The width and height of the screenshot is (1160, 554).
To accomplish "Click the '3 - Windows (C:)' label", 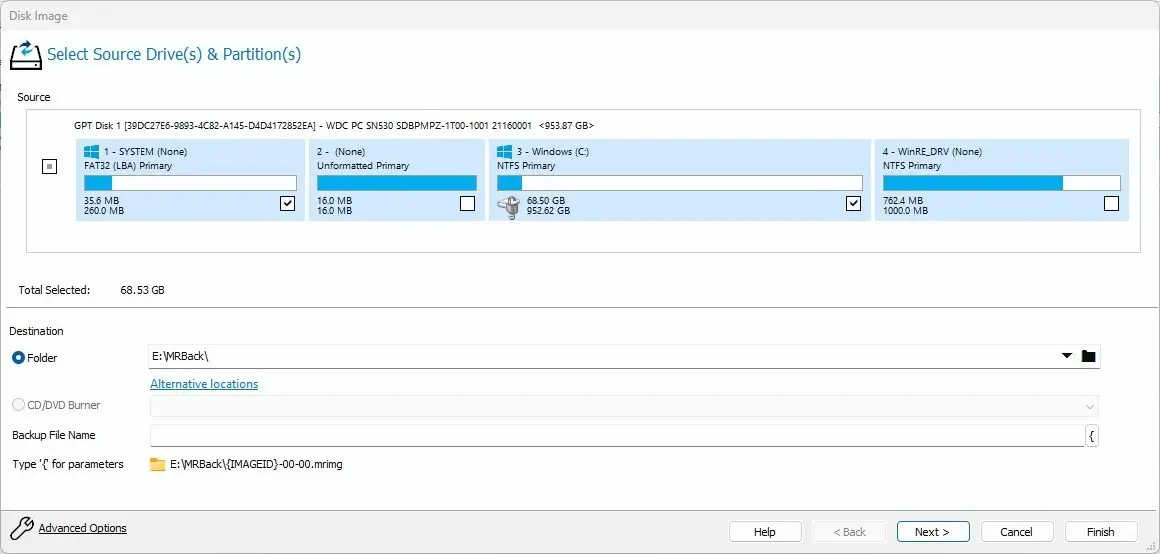I will [x=553, y=152].
